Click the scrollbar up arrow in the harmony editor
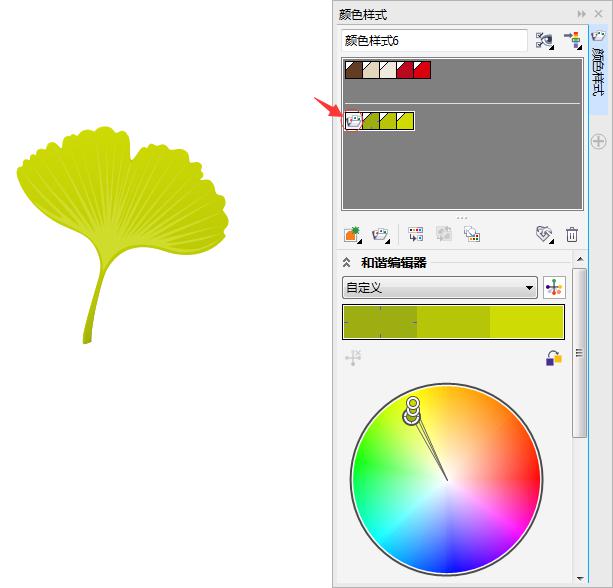Image resolution: width=613 pixels, height=588 pixels. coord(580,259)
